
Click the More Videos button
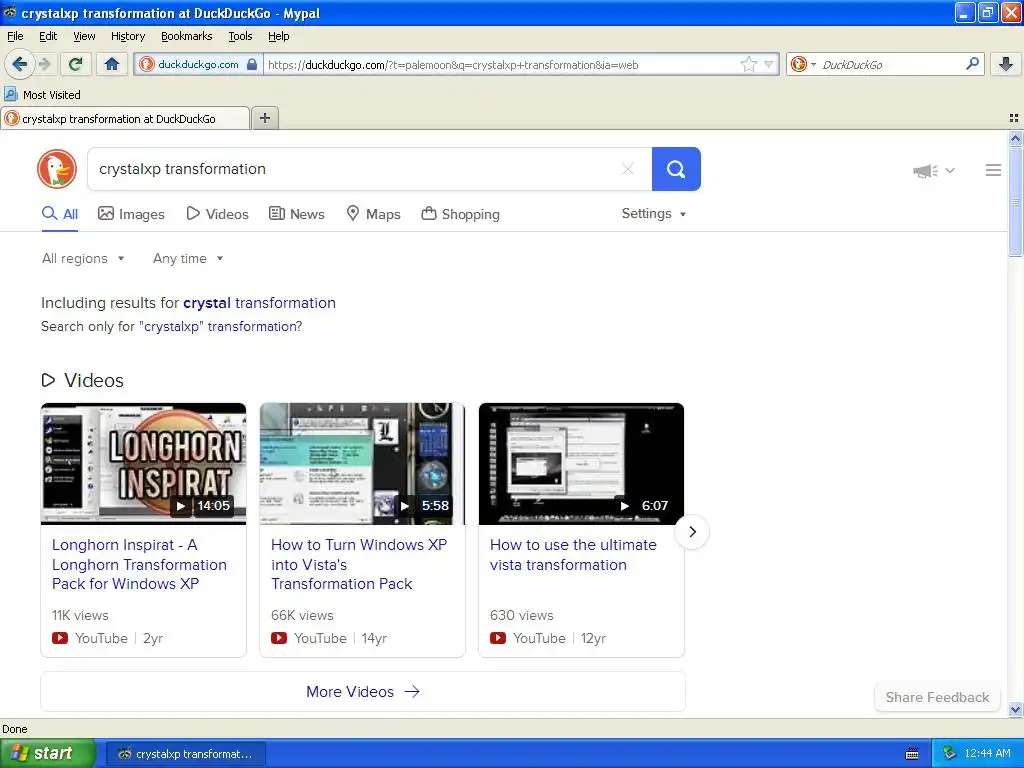[362, 692]
